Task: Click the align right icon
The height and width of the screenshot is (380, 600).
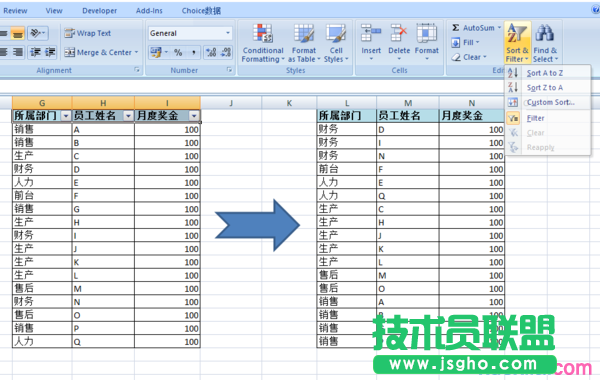Action: (18, 52)
